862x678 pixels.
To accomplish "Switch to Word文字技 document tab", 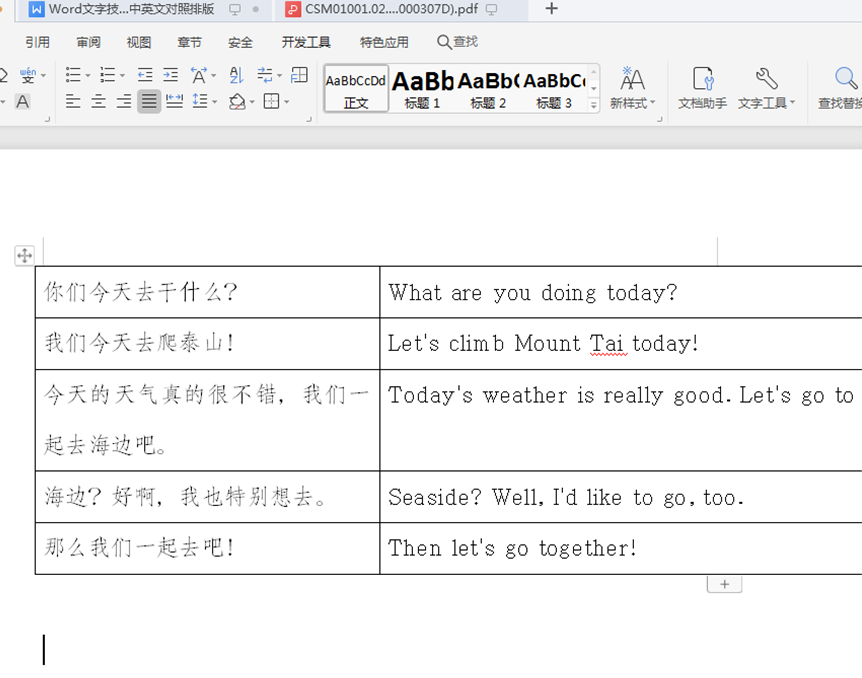I will click(144, 9).
